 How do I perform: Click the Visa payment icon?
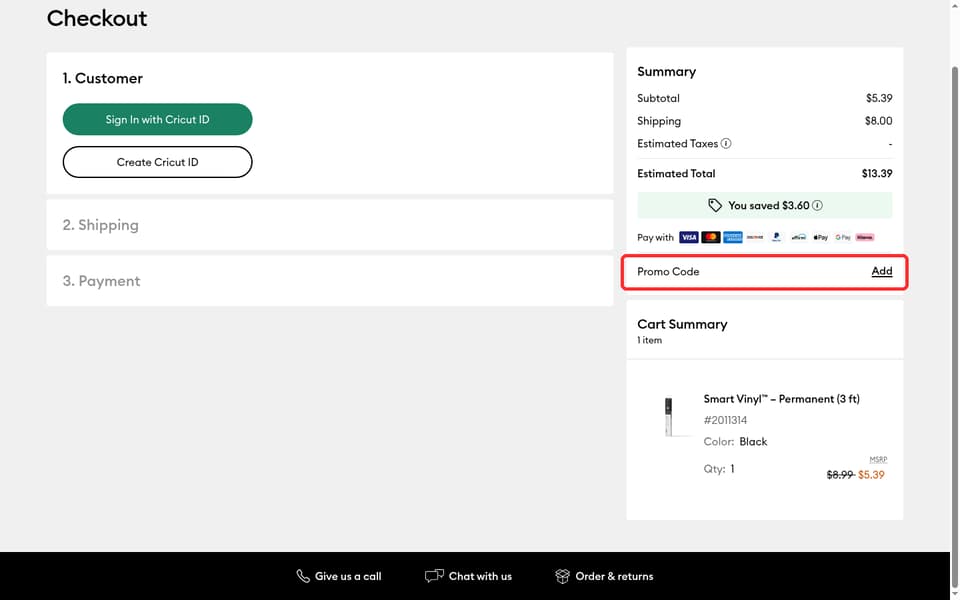point(688,237)
